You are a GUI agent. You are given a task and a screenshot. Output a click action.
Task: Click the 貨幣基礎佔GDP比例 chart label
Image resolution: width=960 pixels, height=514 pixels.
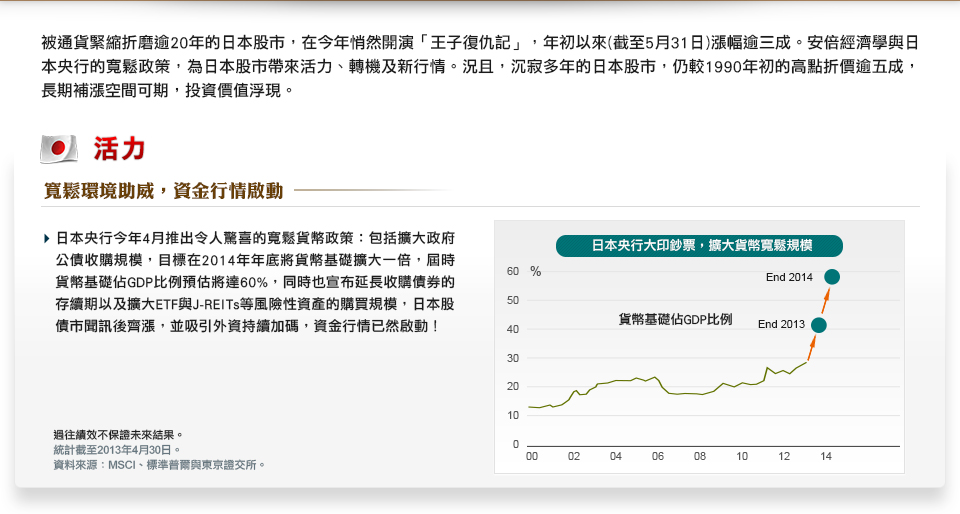tap(675, 320)
